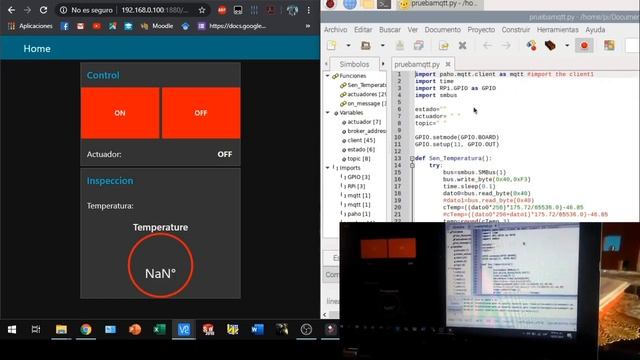
Task: Open Word from the taskbar
Action: point(257,329)
